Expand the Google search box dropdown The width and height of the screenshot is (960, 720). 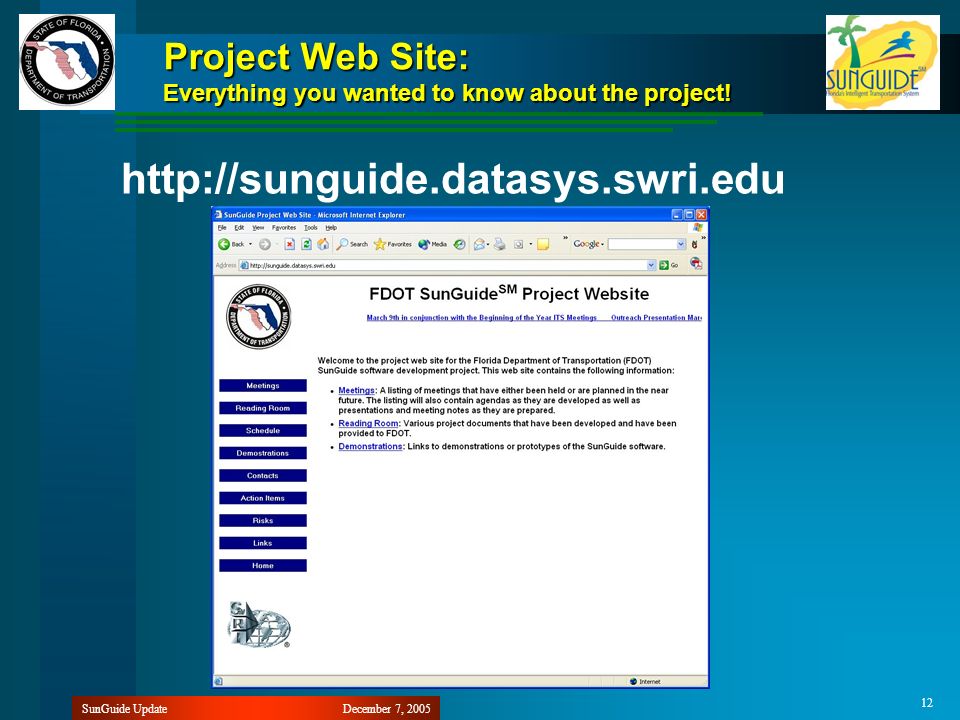(681, 244)
